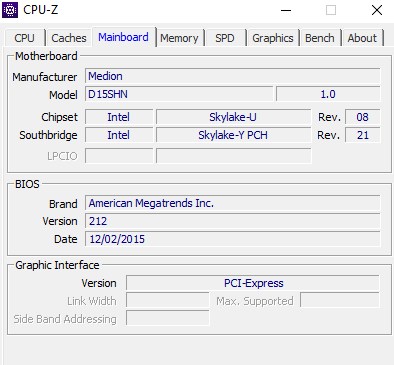Switch to the Bench tab
The height and width of the screenshot is (365, 394).
click(320, 38)
